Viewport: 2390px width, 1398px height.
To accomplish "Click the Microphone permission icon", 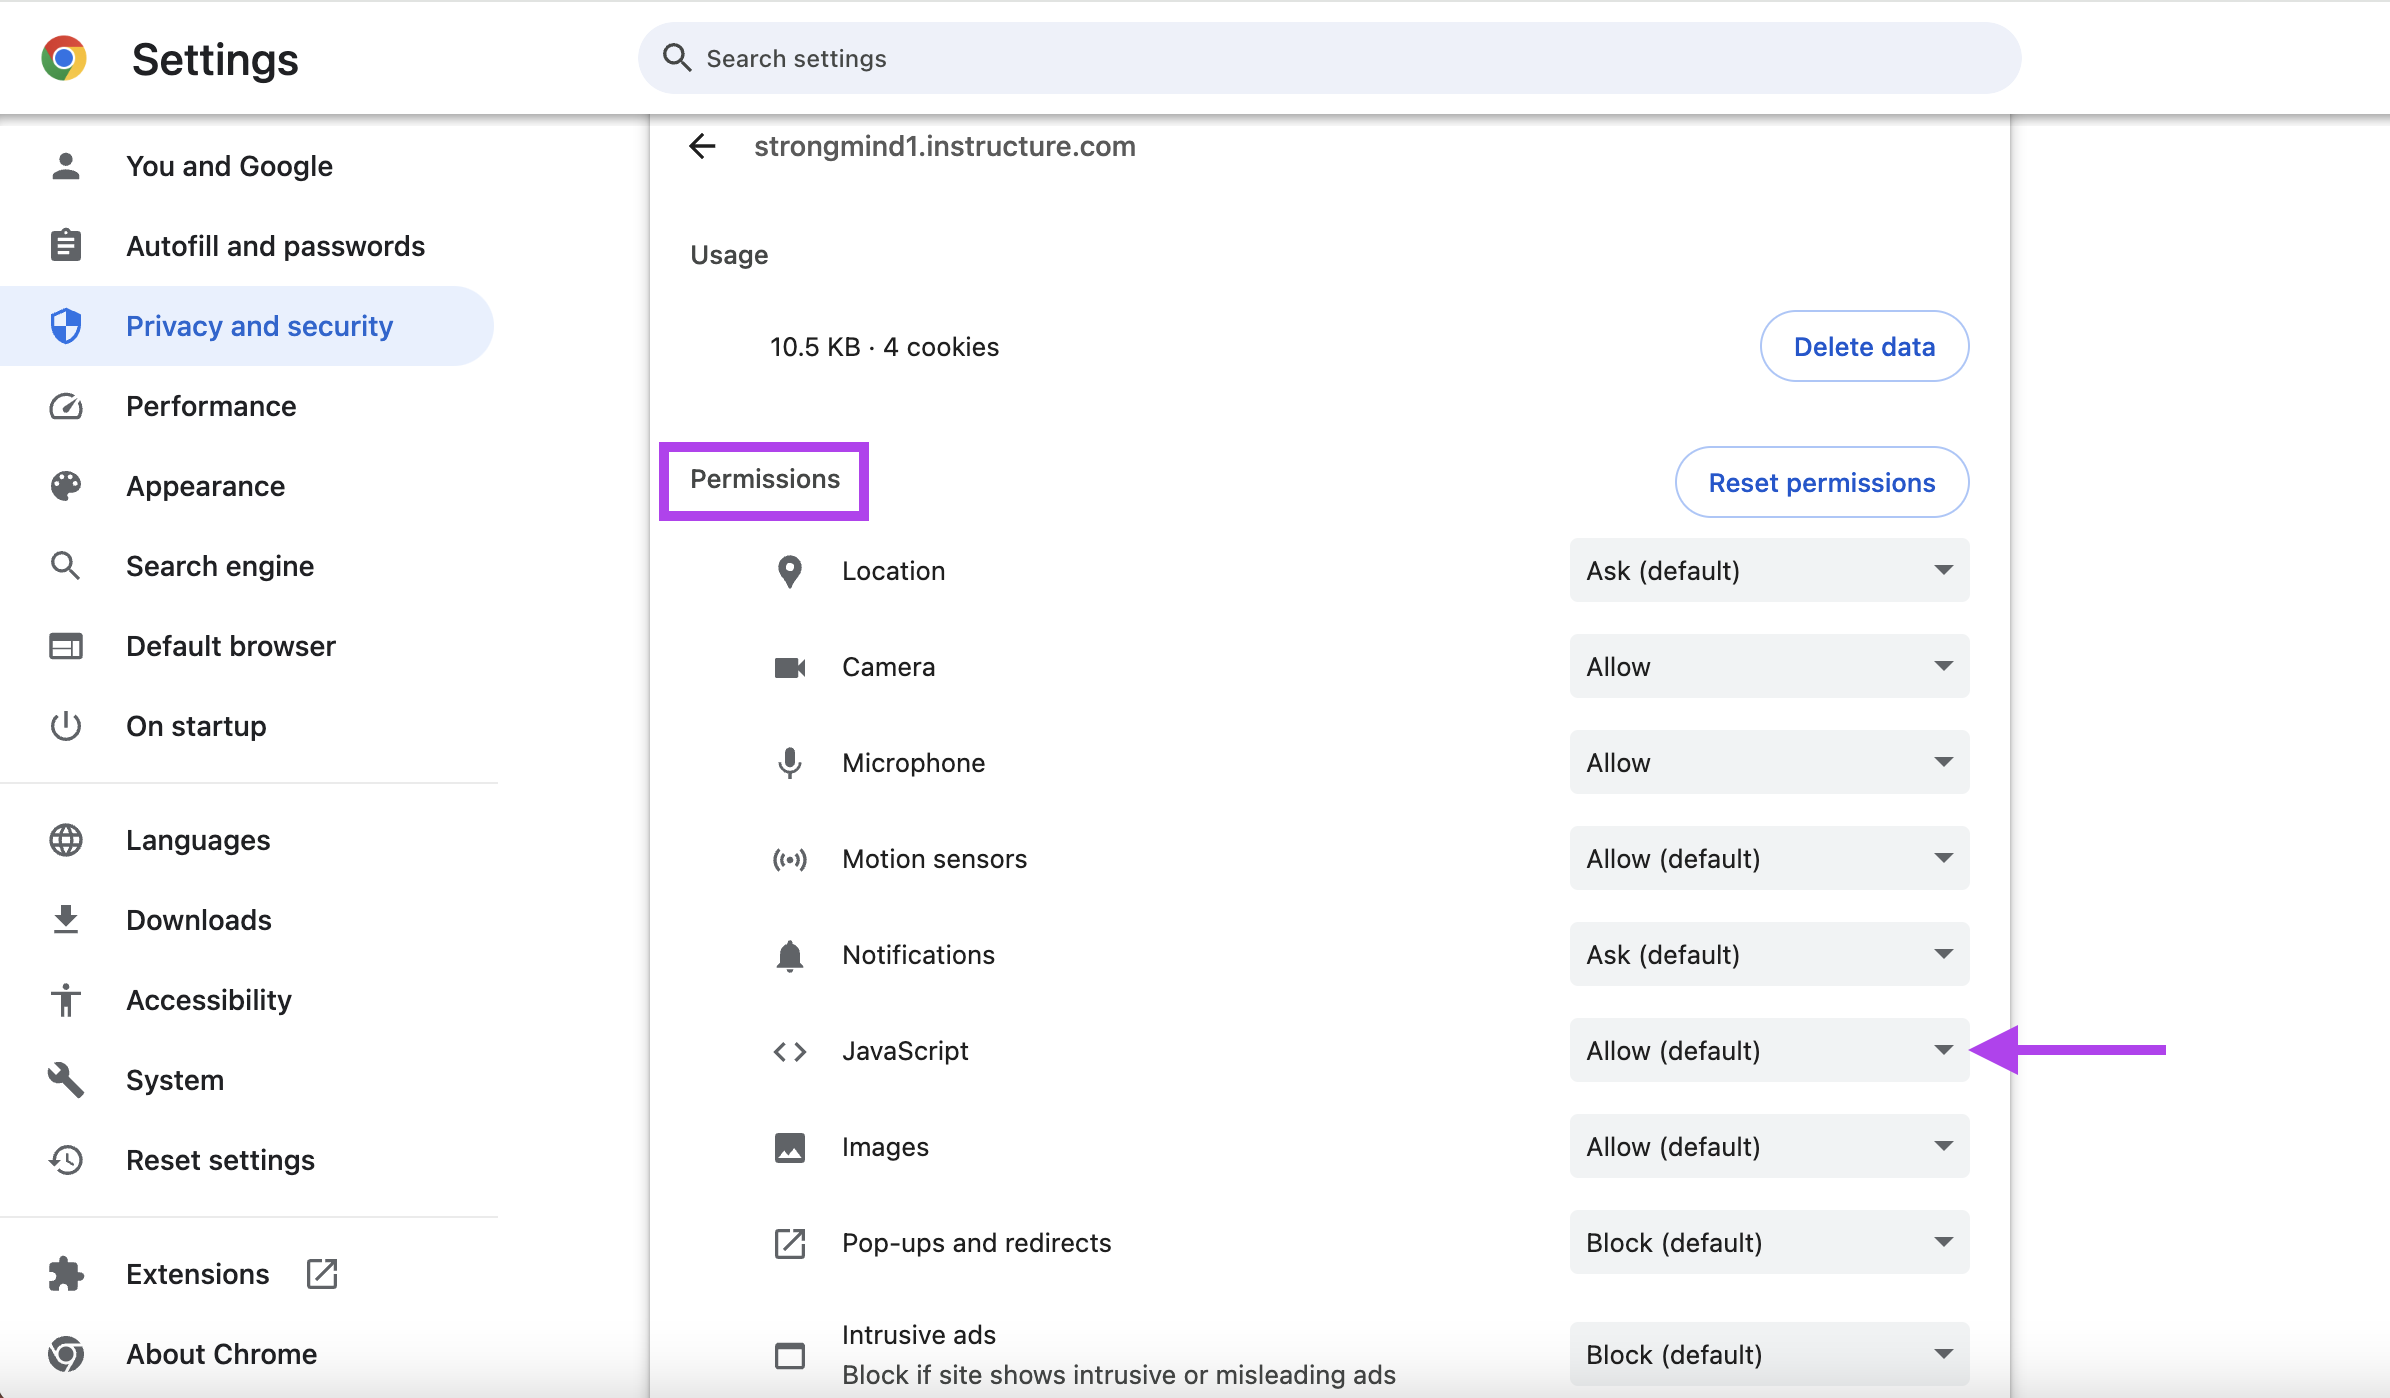I will (791, 762).
